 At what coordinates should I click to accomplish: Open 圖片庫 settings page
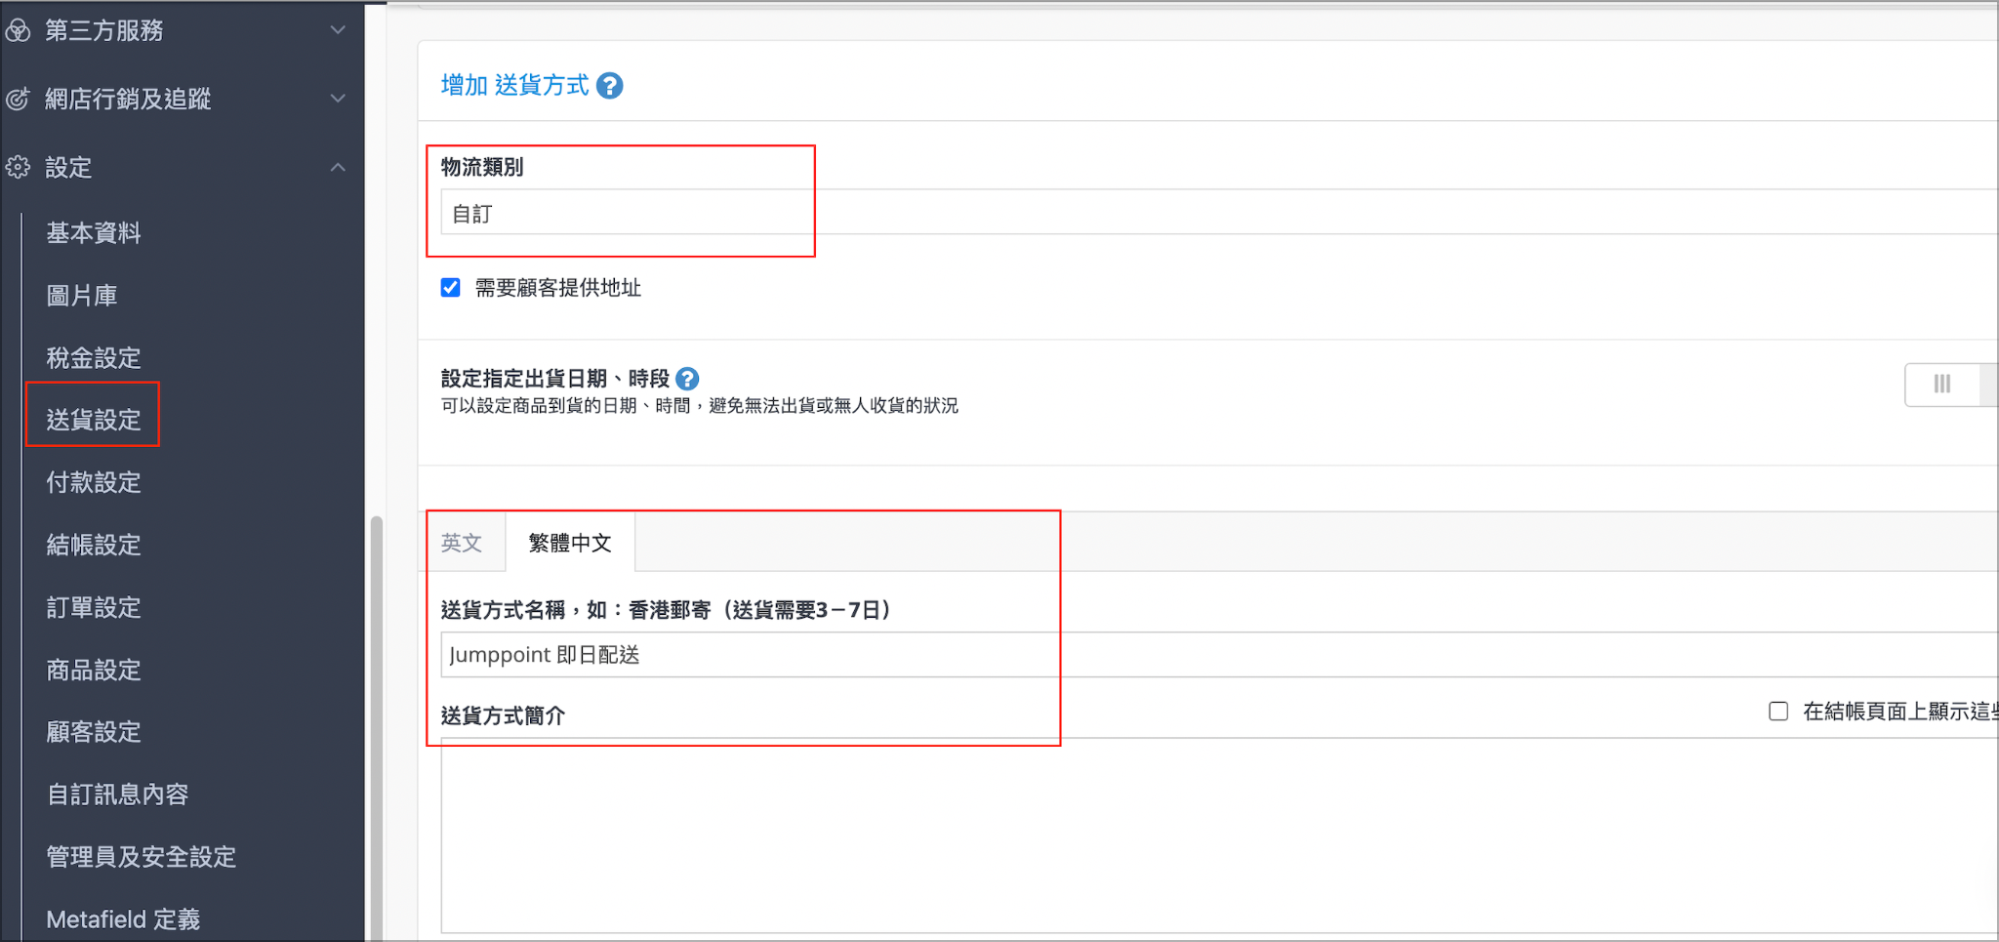pyautogui.click(x=82, y=296)
